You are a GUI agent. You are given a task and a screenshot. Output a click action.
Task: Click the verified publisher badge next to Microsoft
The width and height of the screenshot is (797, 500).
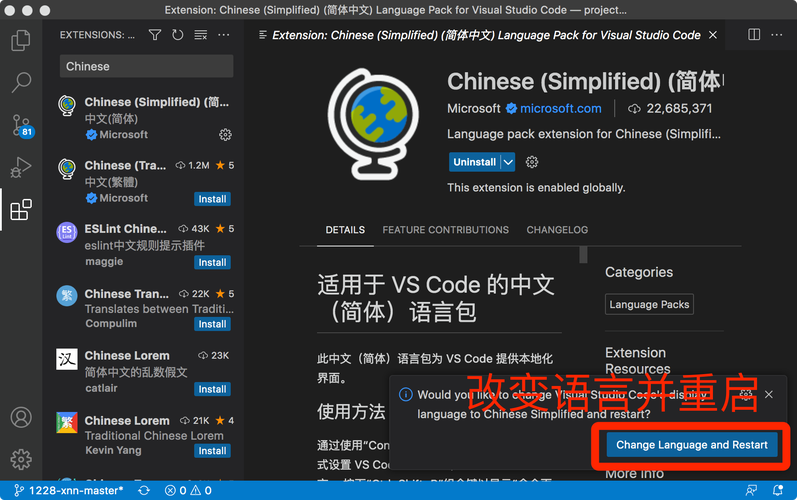tap(511, 108)
